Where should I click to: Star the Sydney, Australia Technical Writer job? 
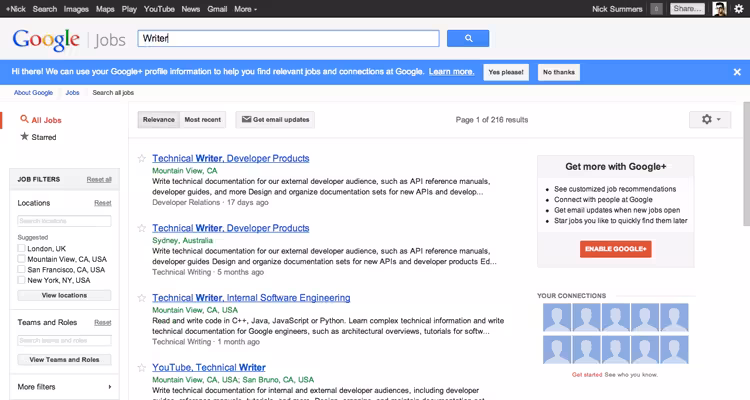point(142,228)
